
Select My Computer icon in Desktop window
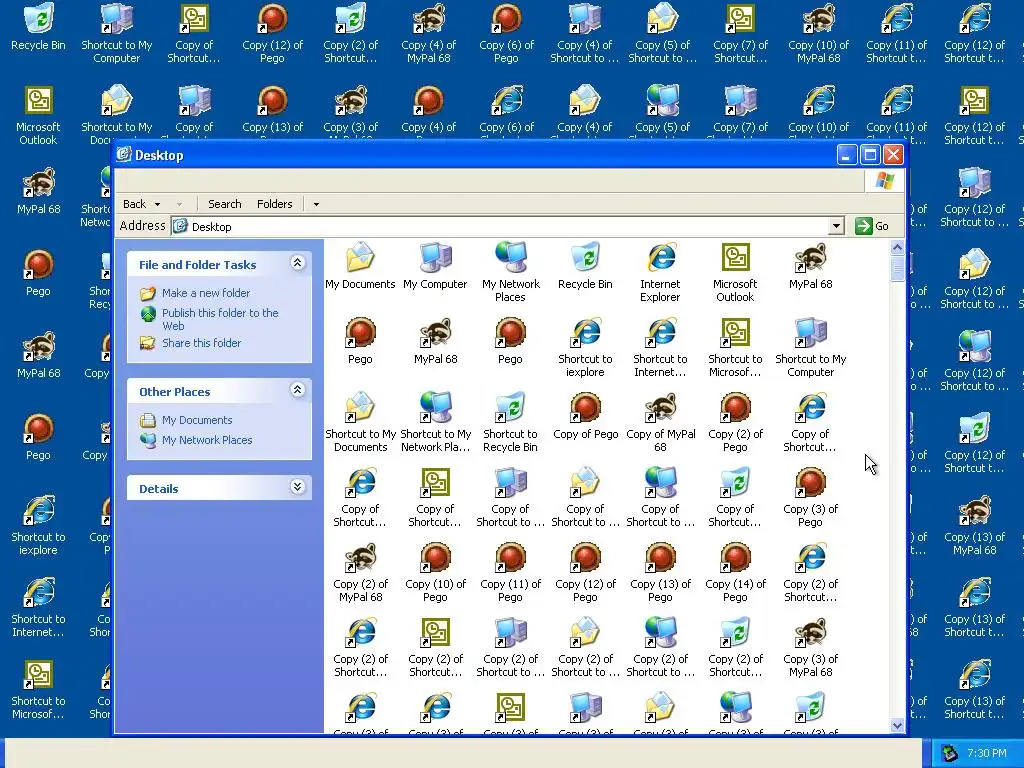tap(435, 266)
